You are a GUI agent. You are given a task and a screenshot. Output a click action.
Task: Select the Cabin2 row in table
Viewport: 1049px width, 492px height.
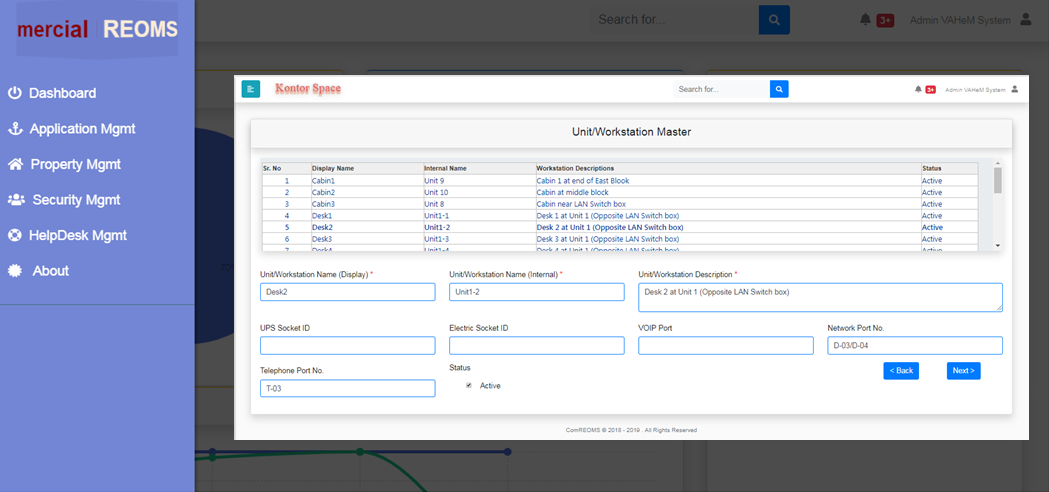[x=619, y=192]
